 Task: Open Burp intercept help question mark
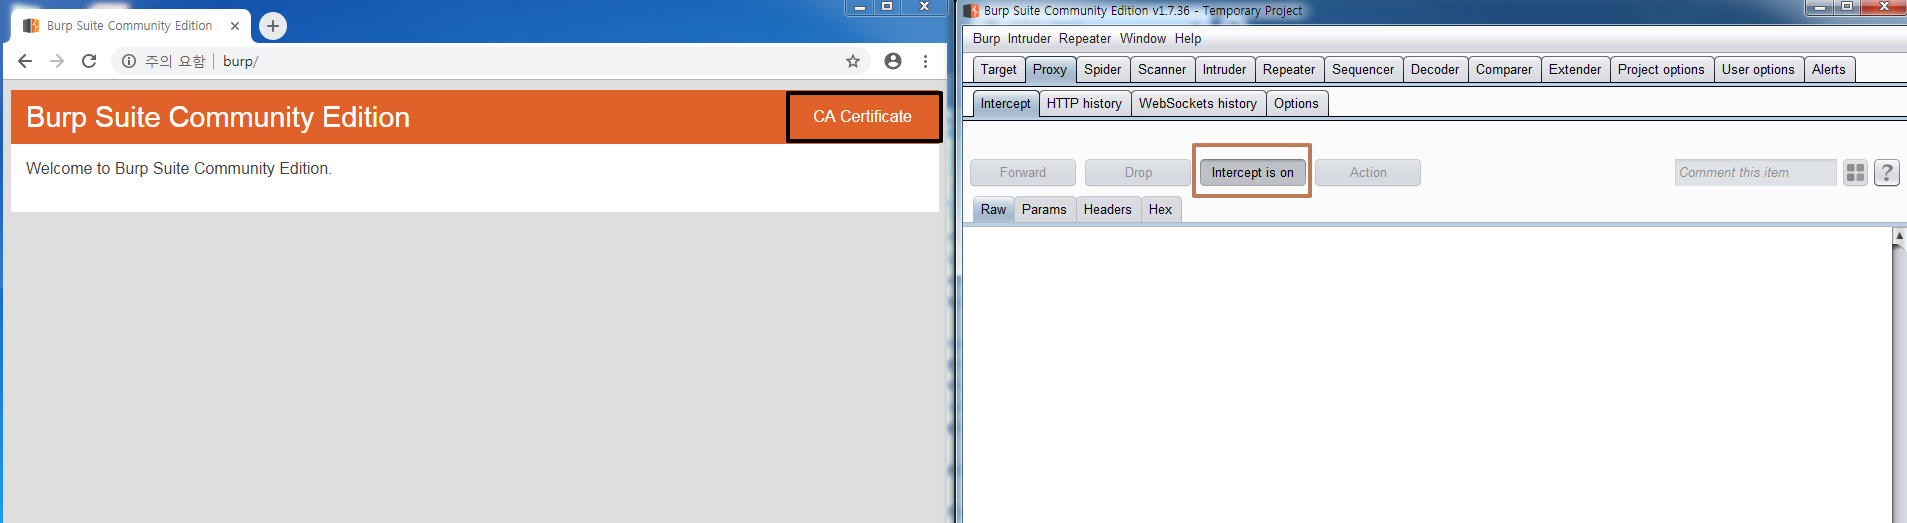[1887, 173]
